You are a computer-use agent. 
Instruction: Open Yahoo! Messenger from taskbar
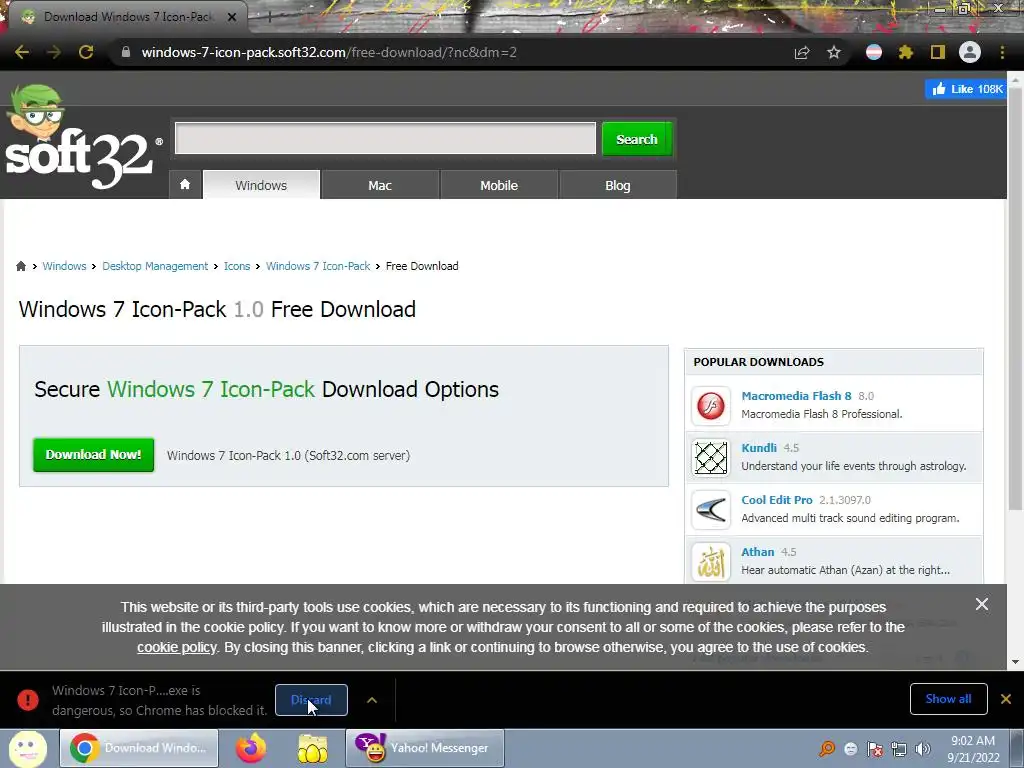click(424, 748)
